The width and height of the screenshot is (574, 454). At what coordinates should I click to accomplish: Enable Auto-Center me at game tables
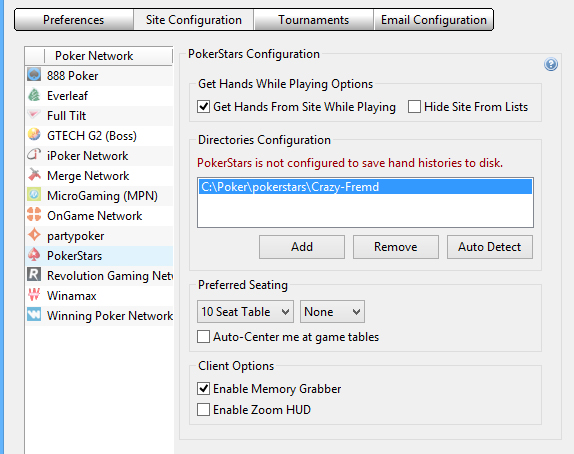click(204, 336)
